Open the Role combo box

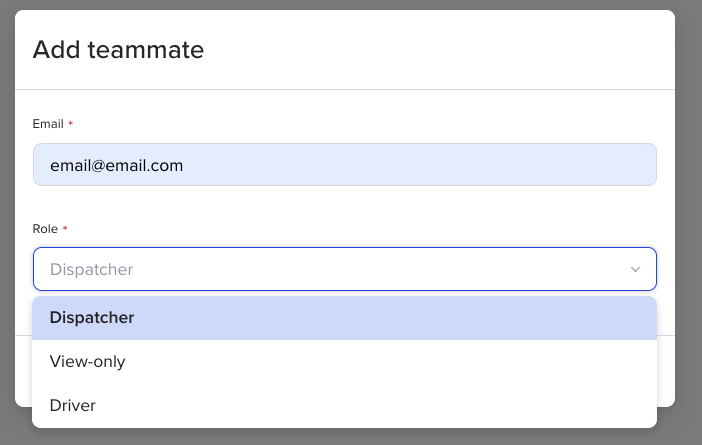pos(344,269)
